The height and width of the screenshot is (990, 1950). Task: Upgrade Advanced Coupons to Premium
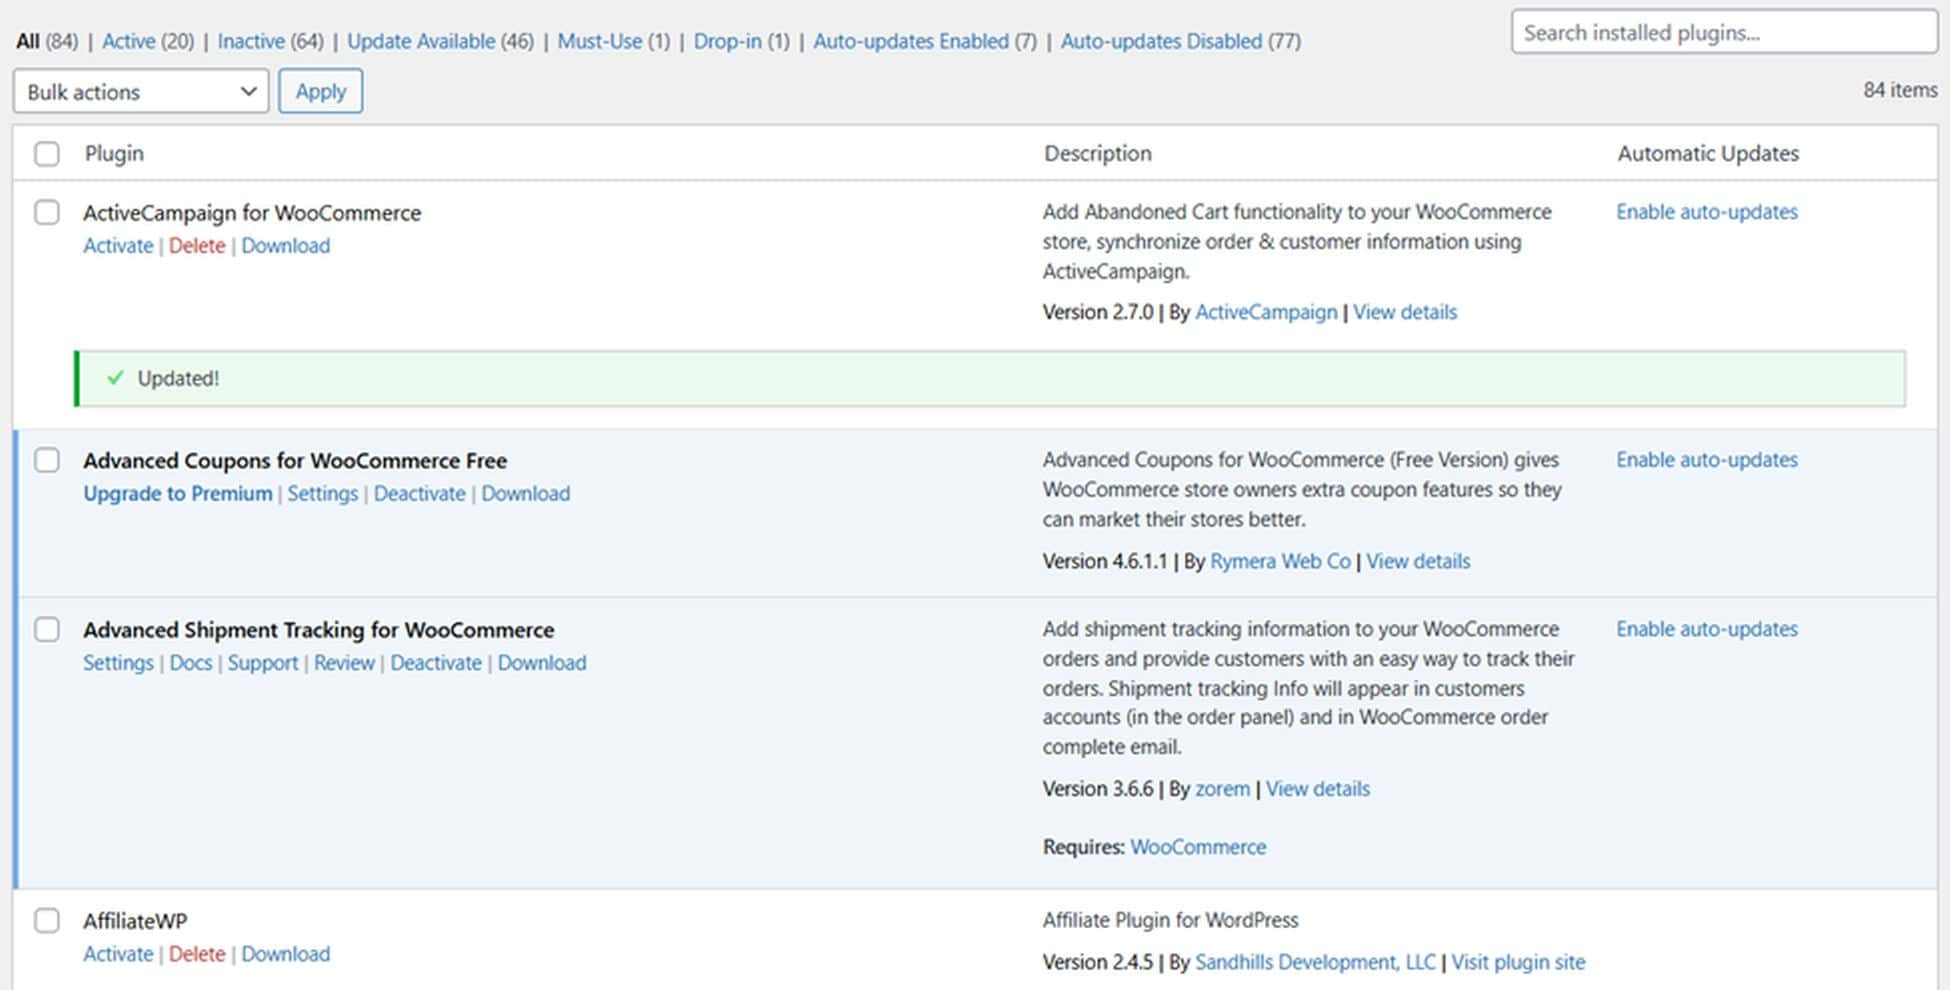[x=177, y=493]
